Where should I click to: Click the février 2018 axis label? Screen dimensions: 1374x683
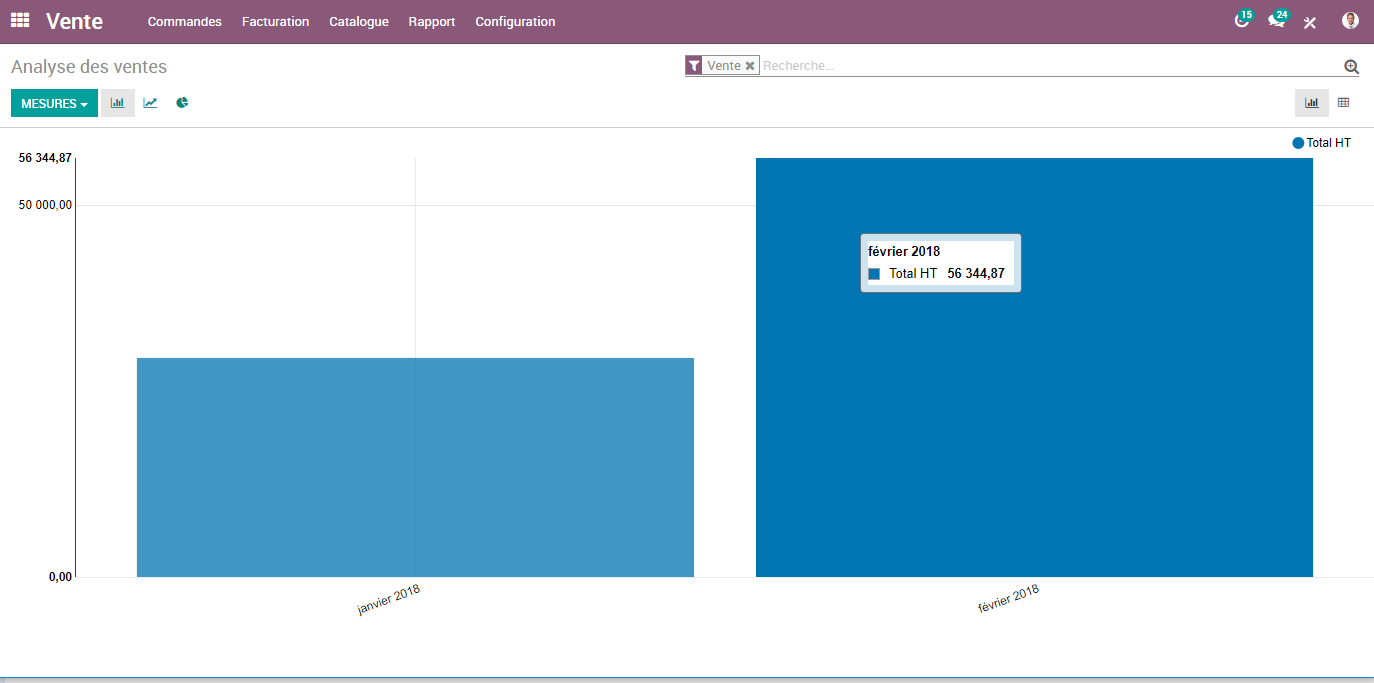(x=1008, y=600)
